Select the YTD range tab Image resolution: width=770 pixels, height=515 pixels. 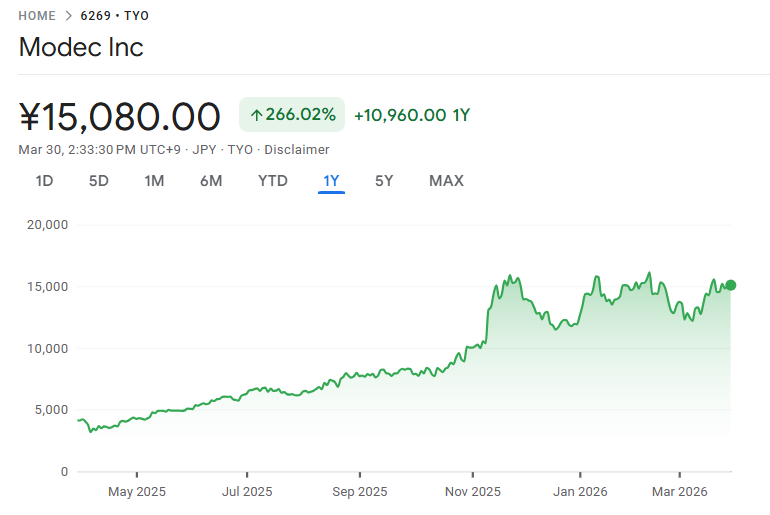tap(272, 181)
